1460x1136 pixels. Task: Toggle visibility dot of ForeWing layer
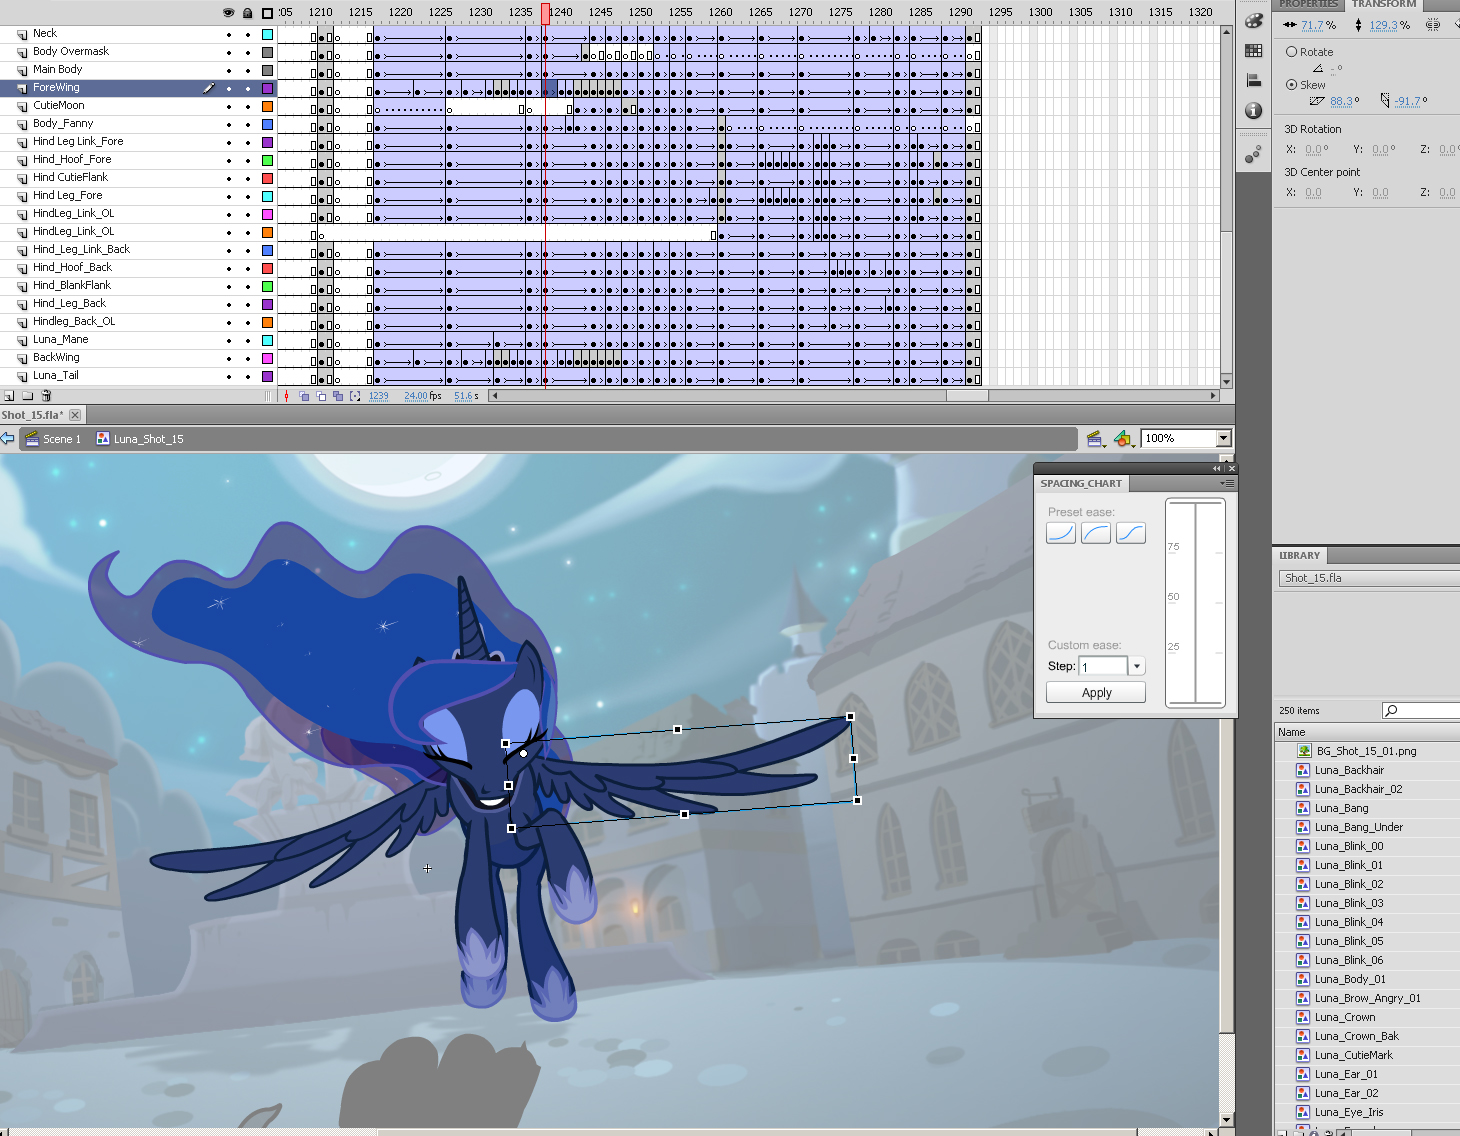[x=229, y=89]
